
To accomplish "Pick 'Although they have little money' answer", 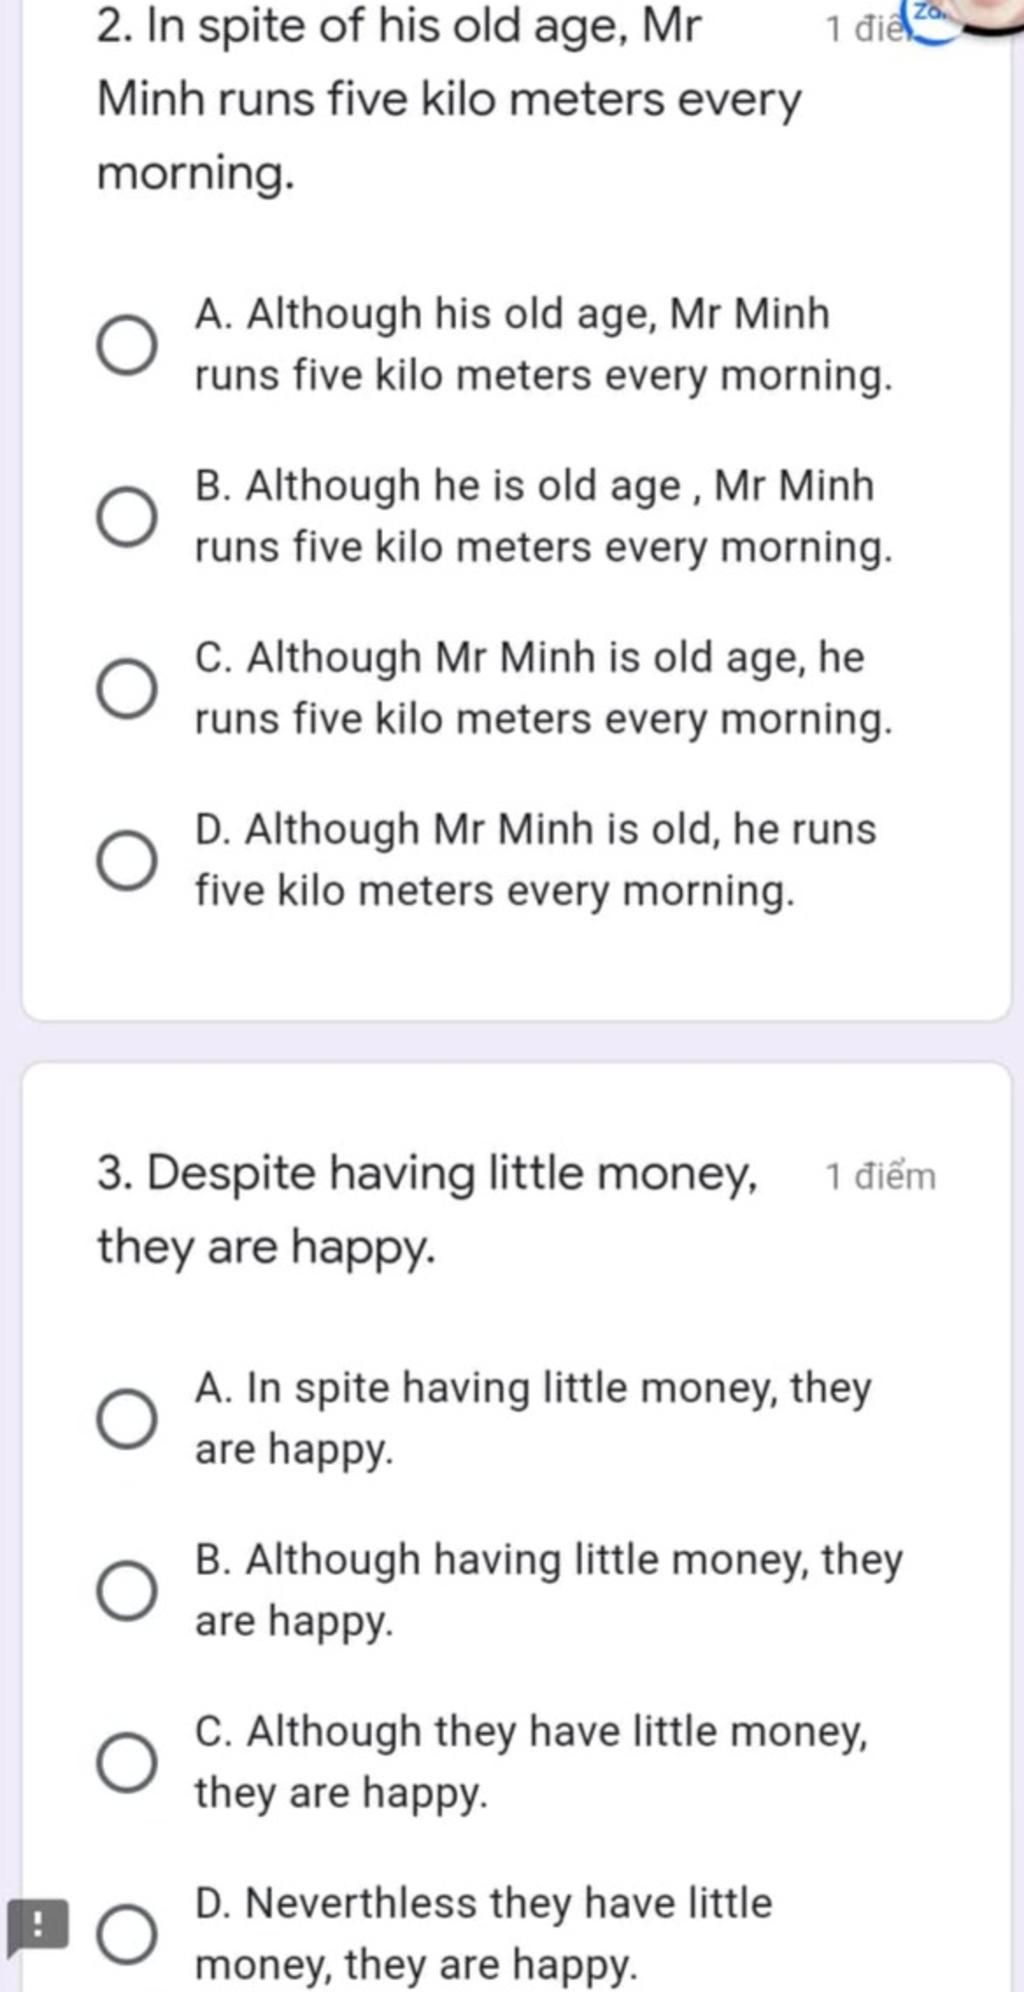I will (x=127, y=1763).
